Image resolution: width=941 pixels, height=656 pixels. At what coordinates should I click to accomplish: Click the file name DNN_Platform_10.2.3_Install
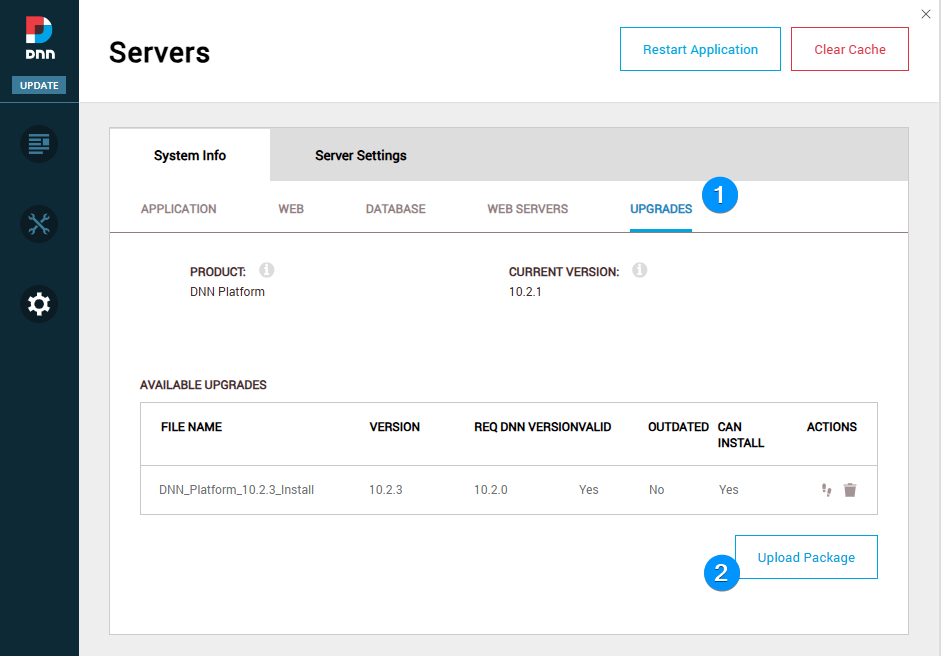pos(236,490)
